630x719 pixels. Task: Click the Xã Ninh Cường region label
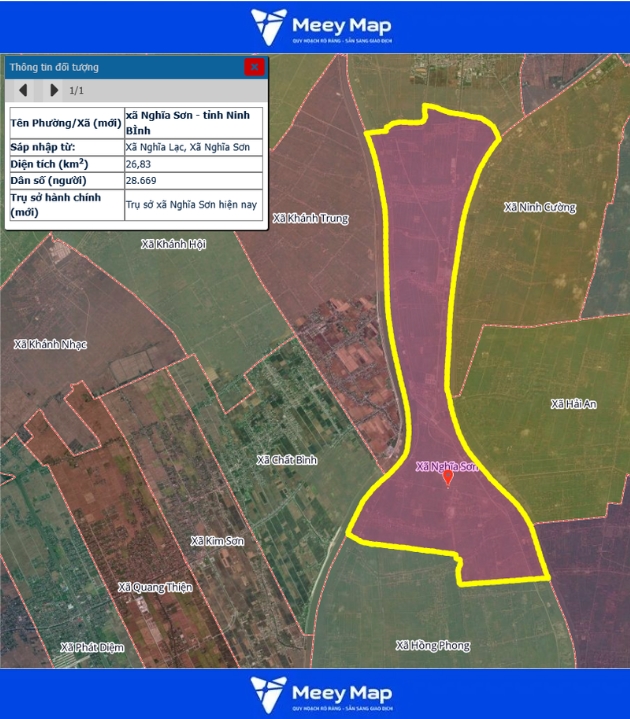coord(540,208)
